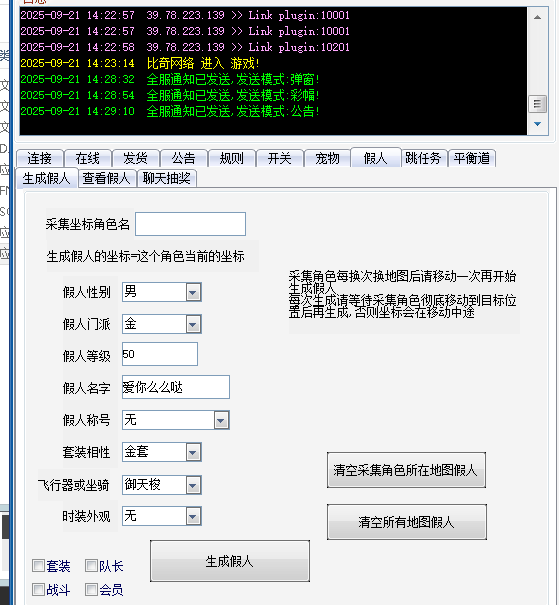Click the log scrollbar up arrow
The height and width of the screenshot is (605, 559).
537,17
